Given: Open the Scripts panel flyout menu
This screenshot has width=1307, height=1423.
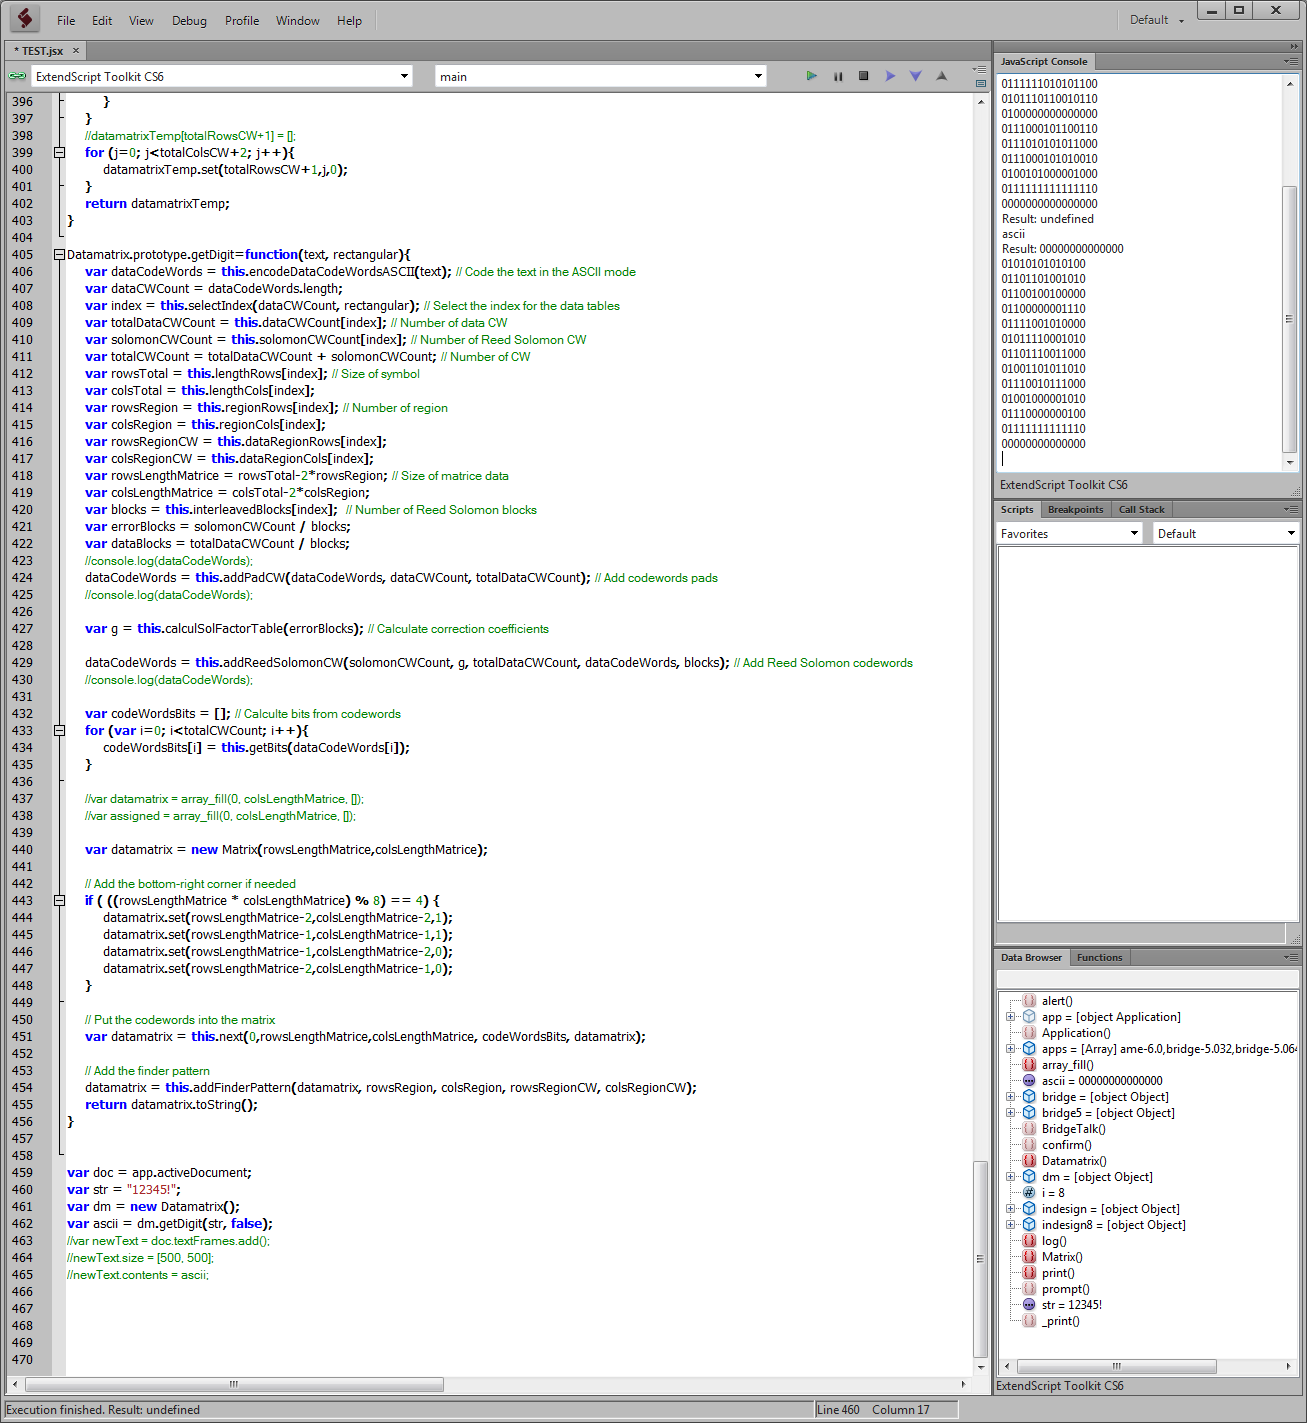Looking at the screenshot, I should click(x=1291, y=509).
